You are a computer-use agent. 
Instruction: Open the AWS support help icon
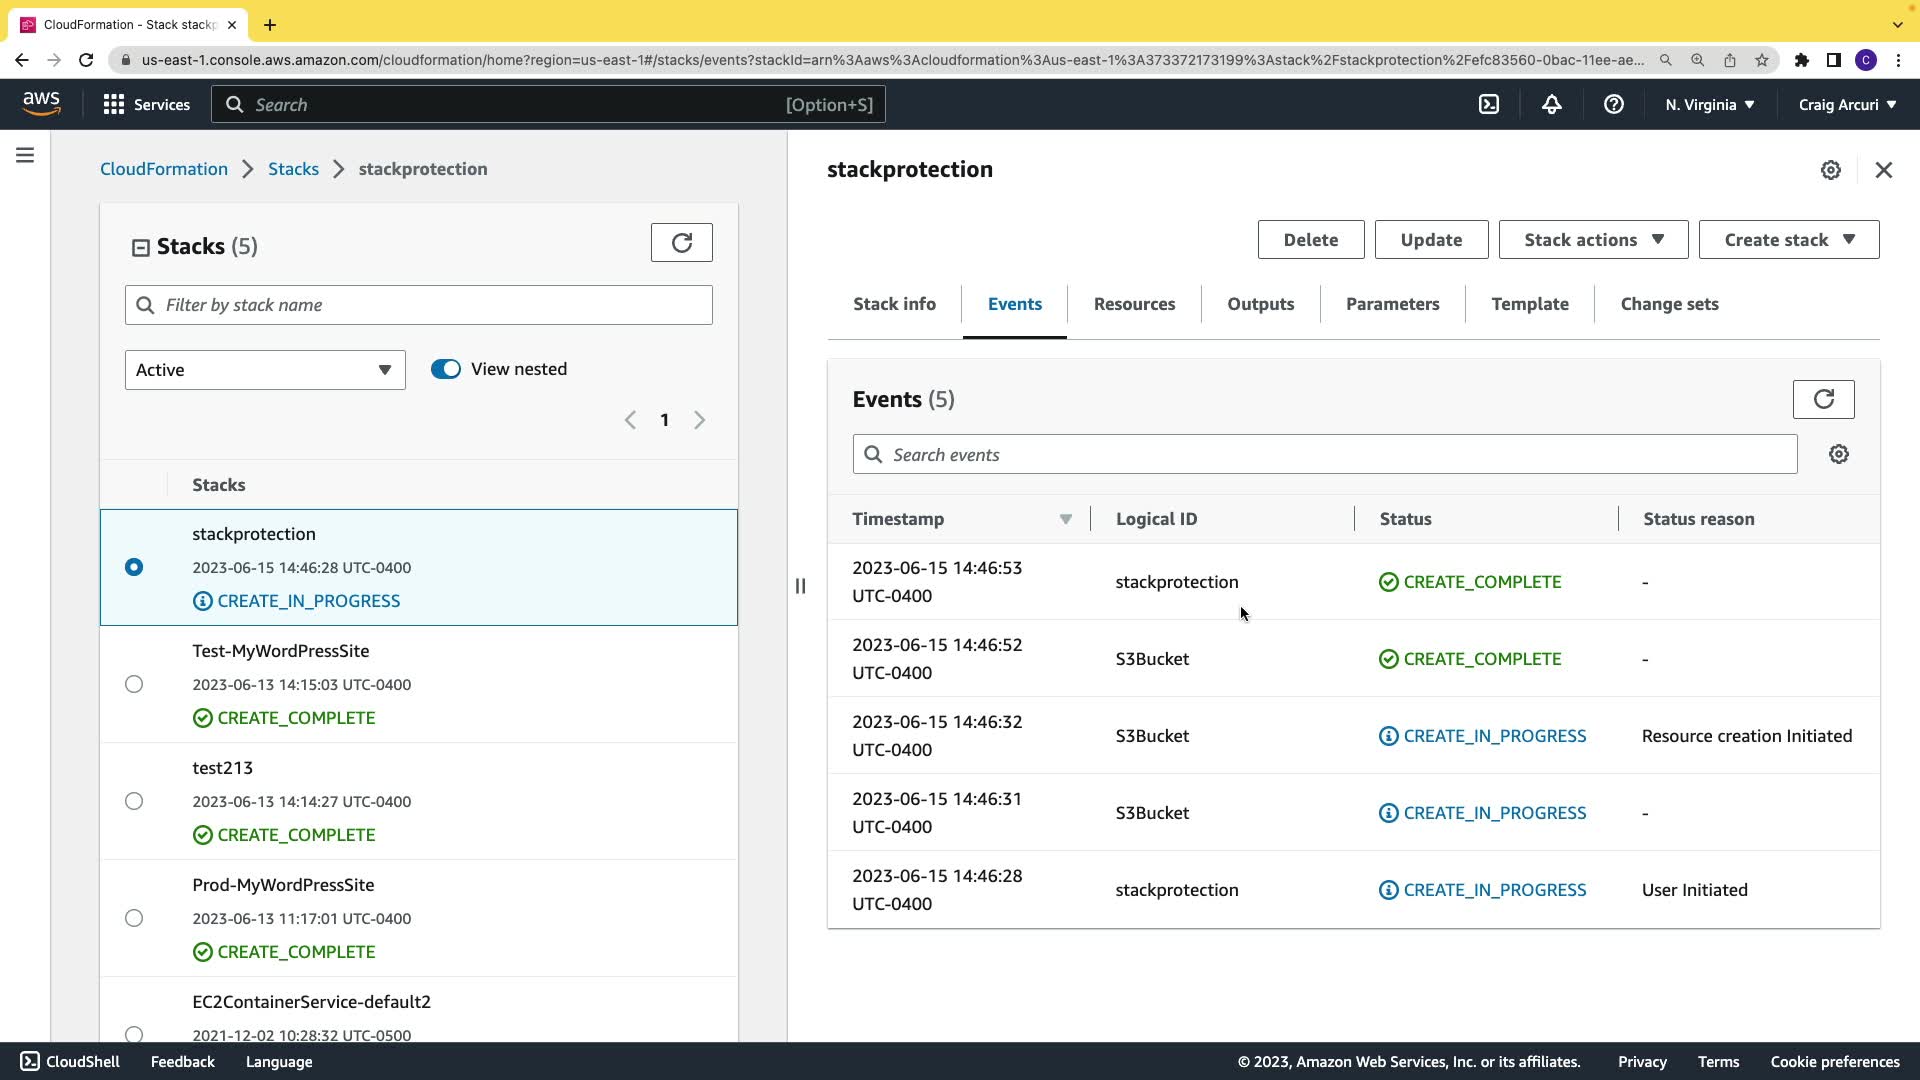click(1613, 104)
